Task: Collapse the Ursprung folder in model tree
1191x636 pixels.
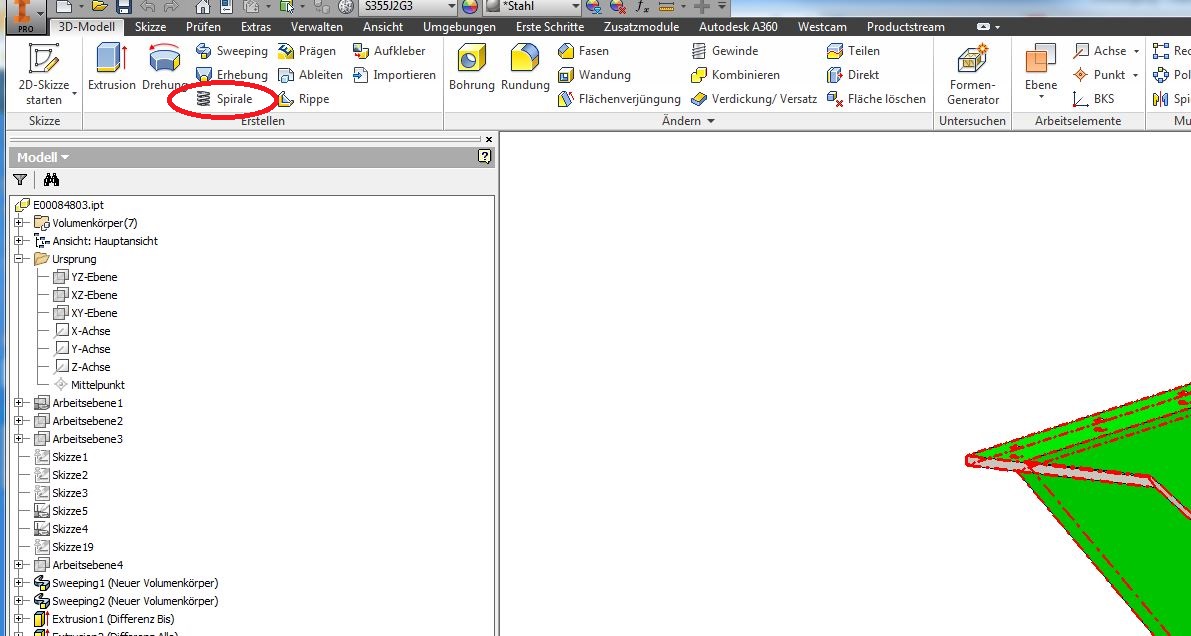Action: [19, 259]
